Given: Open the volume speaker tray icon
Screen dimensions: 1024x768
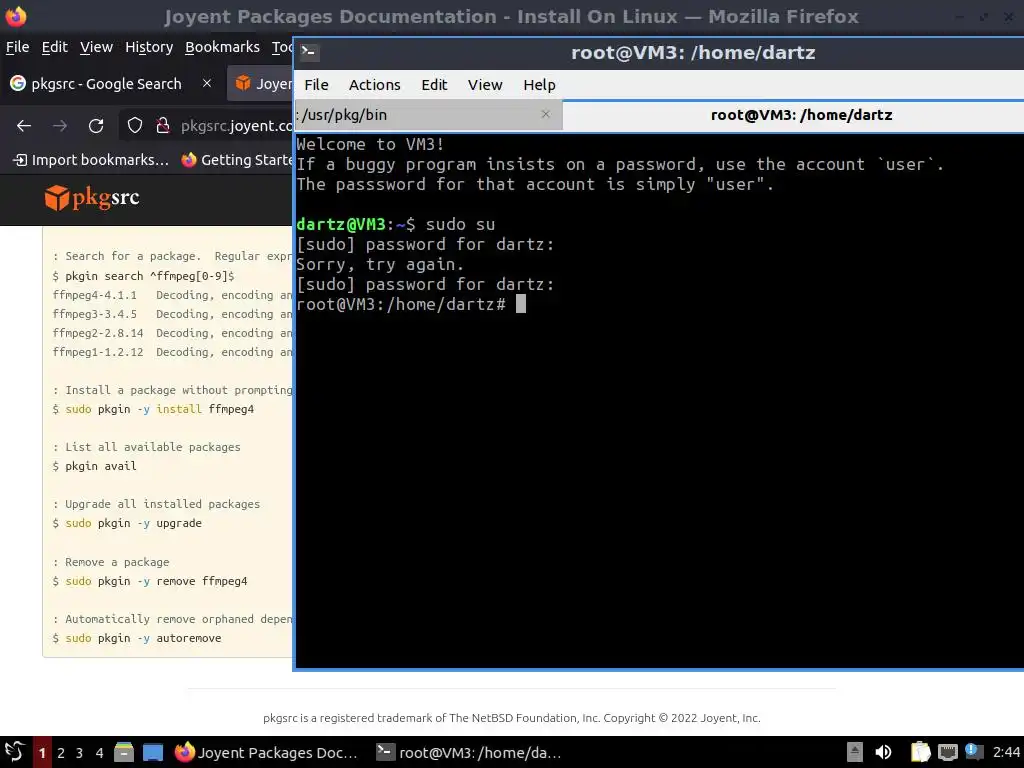Looking at the screenshot, I should tap(883, 752).
